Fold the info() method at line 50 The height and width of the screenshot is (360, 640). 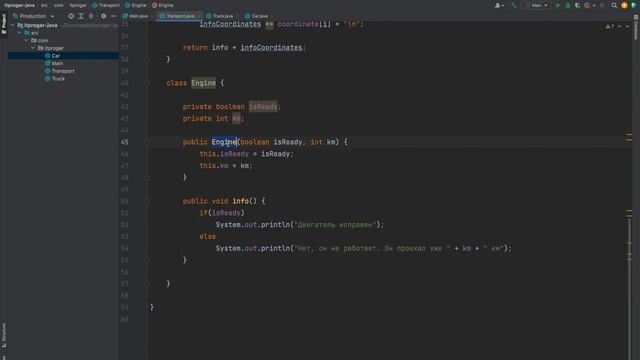(147, 201)
